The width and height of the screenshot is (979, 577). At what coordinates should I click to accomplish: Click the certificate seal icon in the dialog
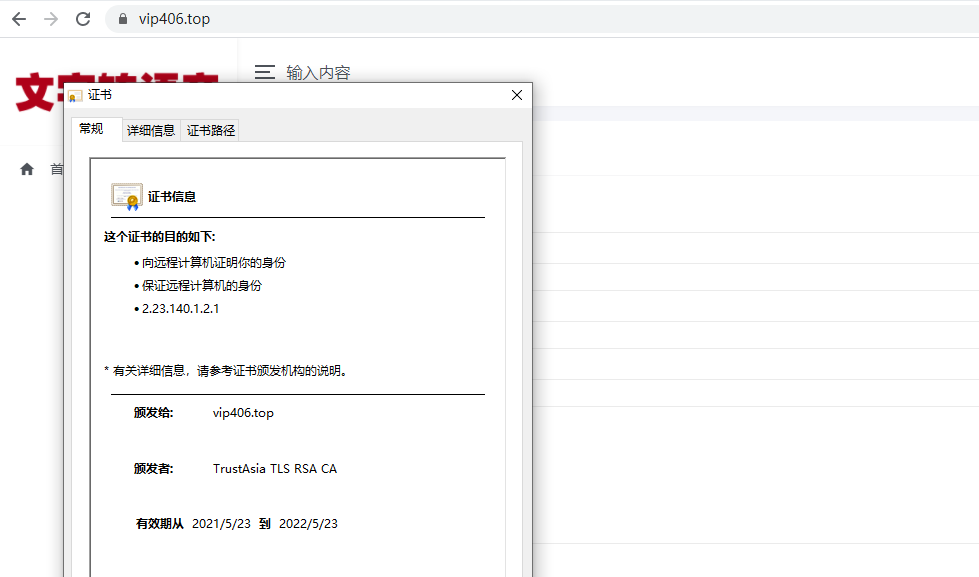126,195
